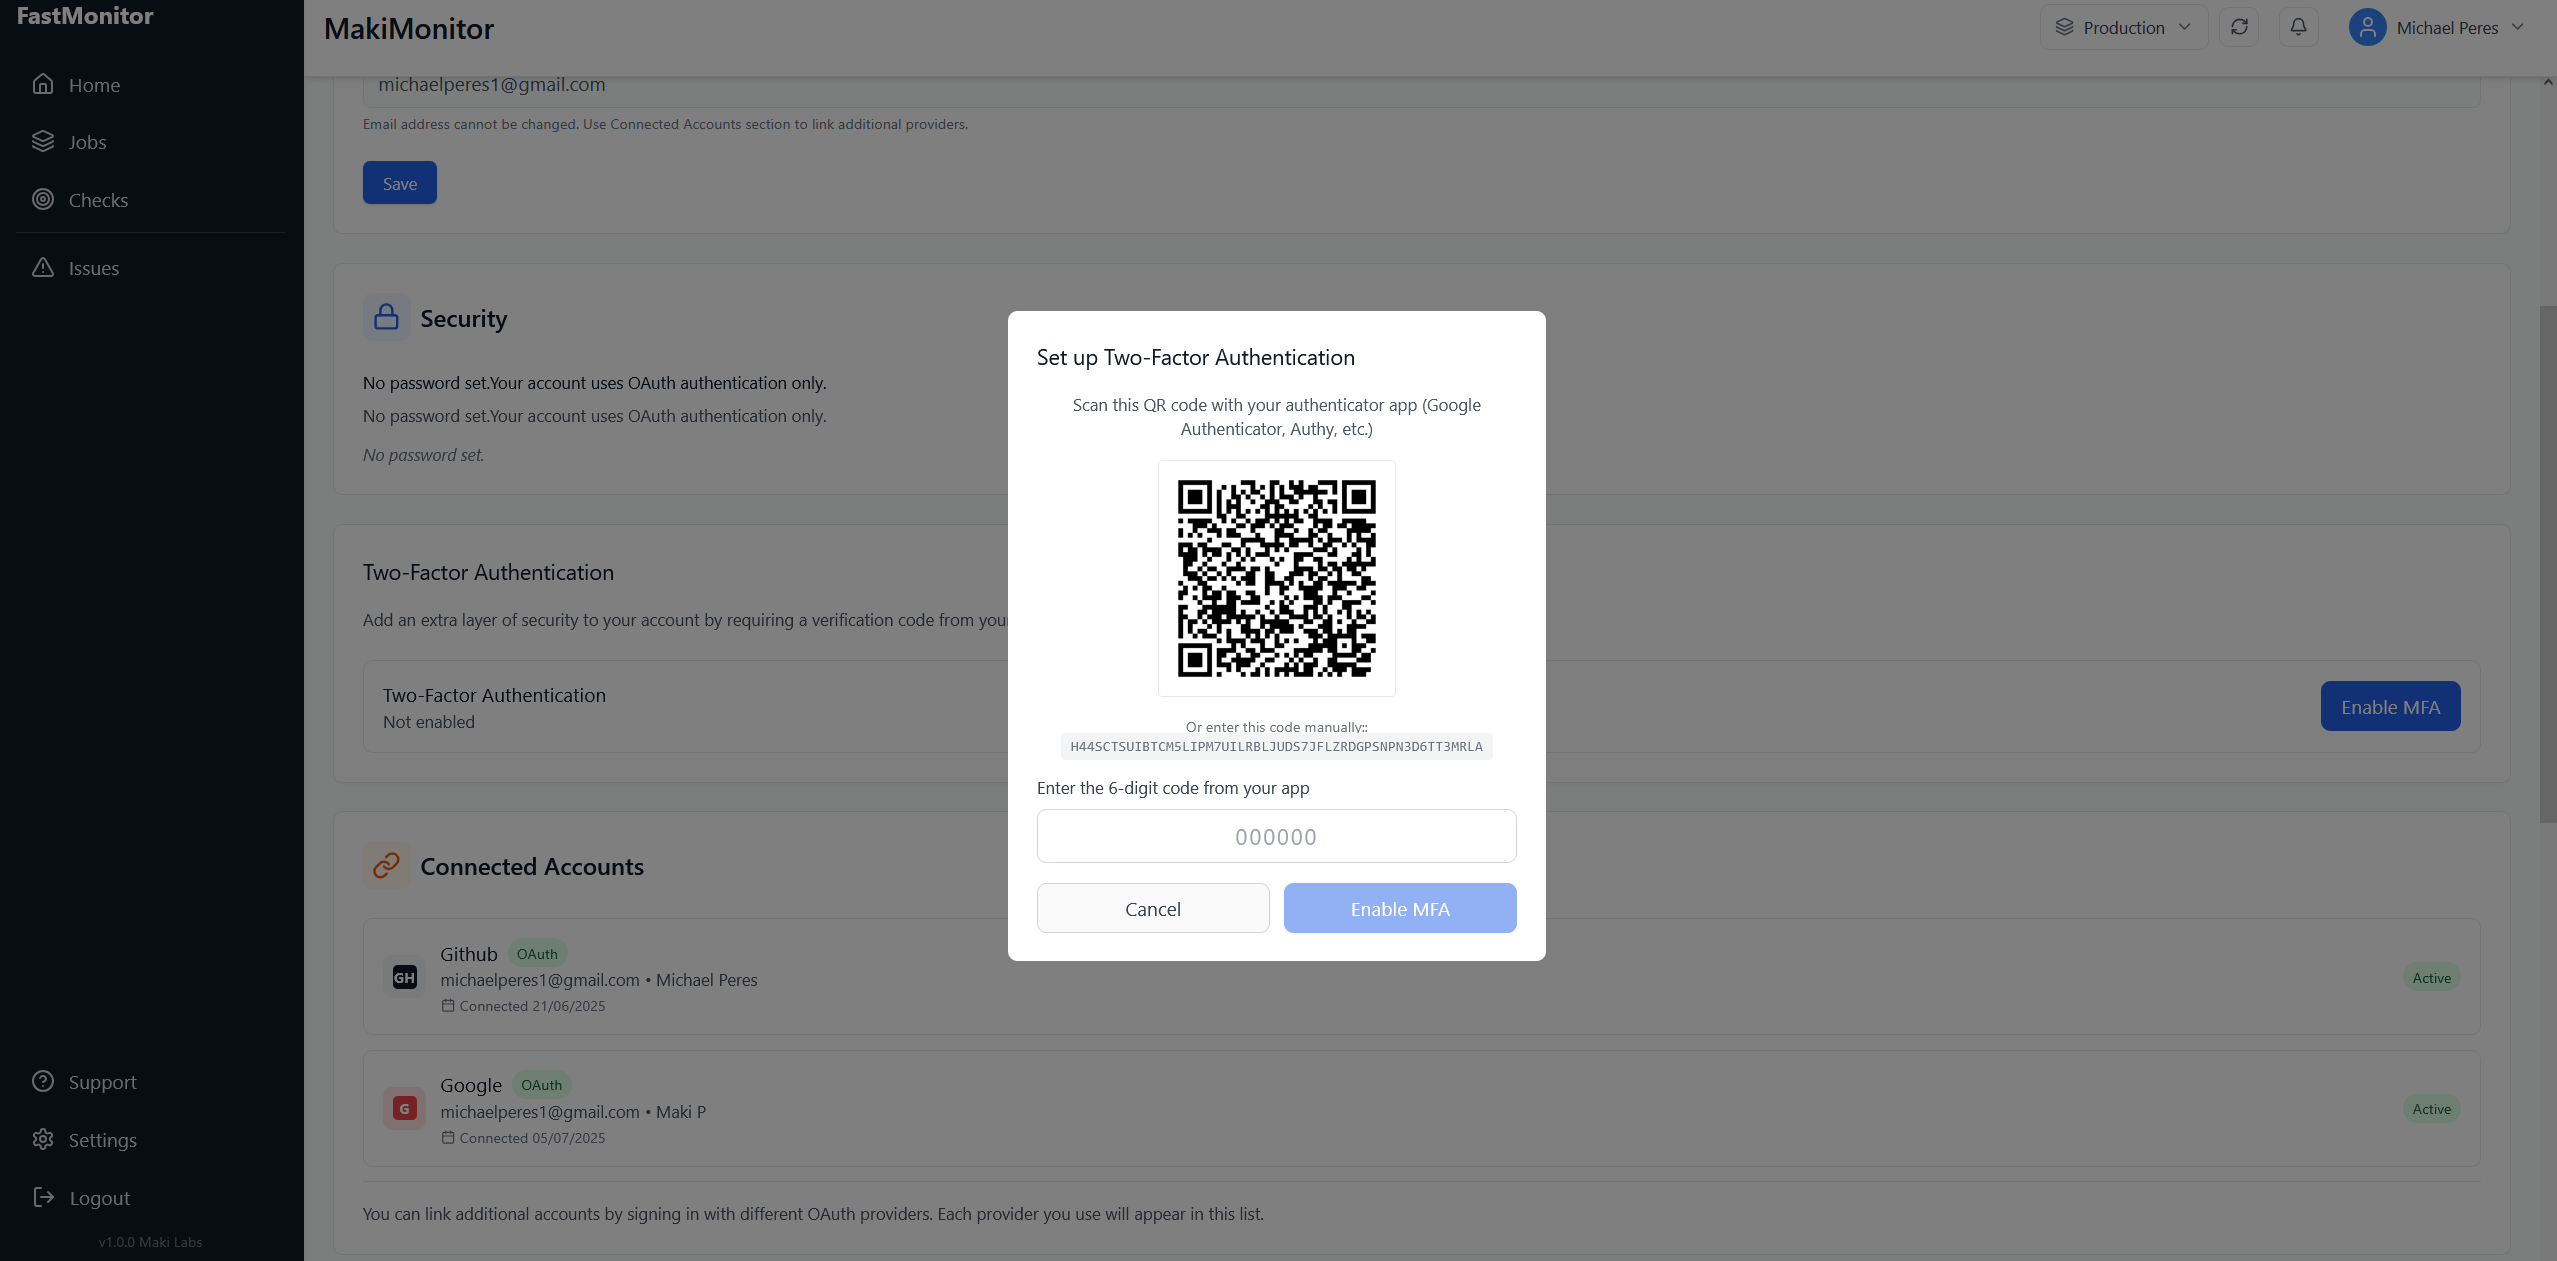Click Logout in the sidebar
The width and height of the screenshot is (2557, 1261).
(x=98, y=1198)
